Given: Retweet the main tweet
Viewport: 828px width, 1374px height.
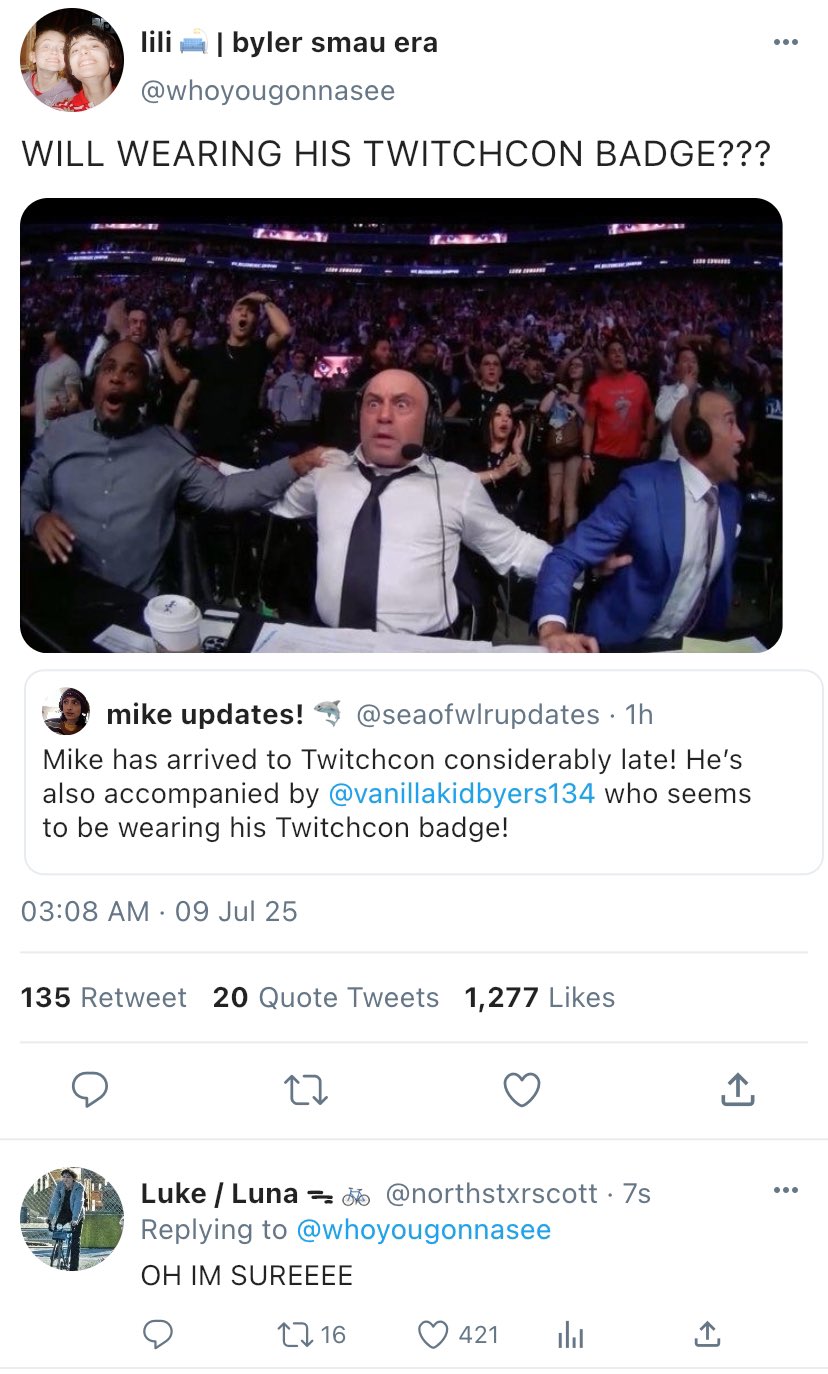Looking at the screenshot, I should [305, 1090].
